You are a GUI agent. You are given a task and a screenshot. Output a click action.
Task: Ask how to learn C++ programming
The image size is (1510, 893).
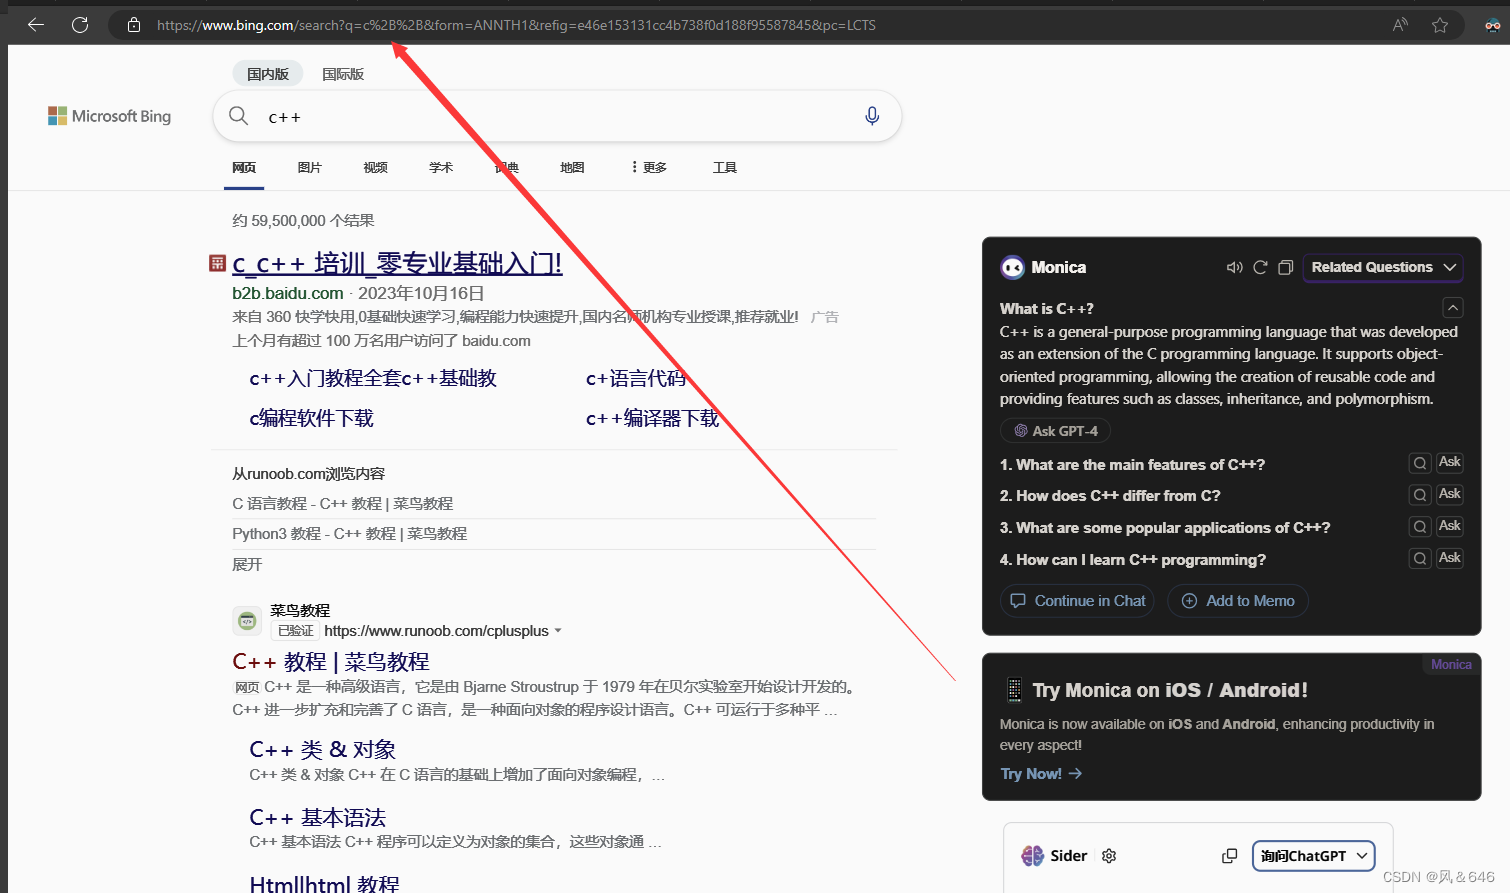pyautogui.click(x=1450, y=559)
